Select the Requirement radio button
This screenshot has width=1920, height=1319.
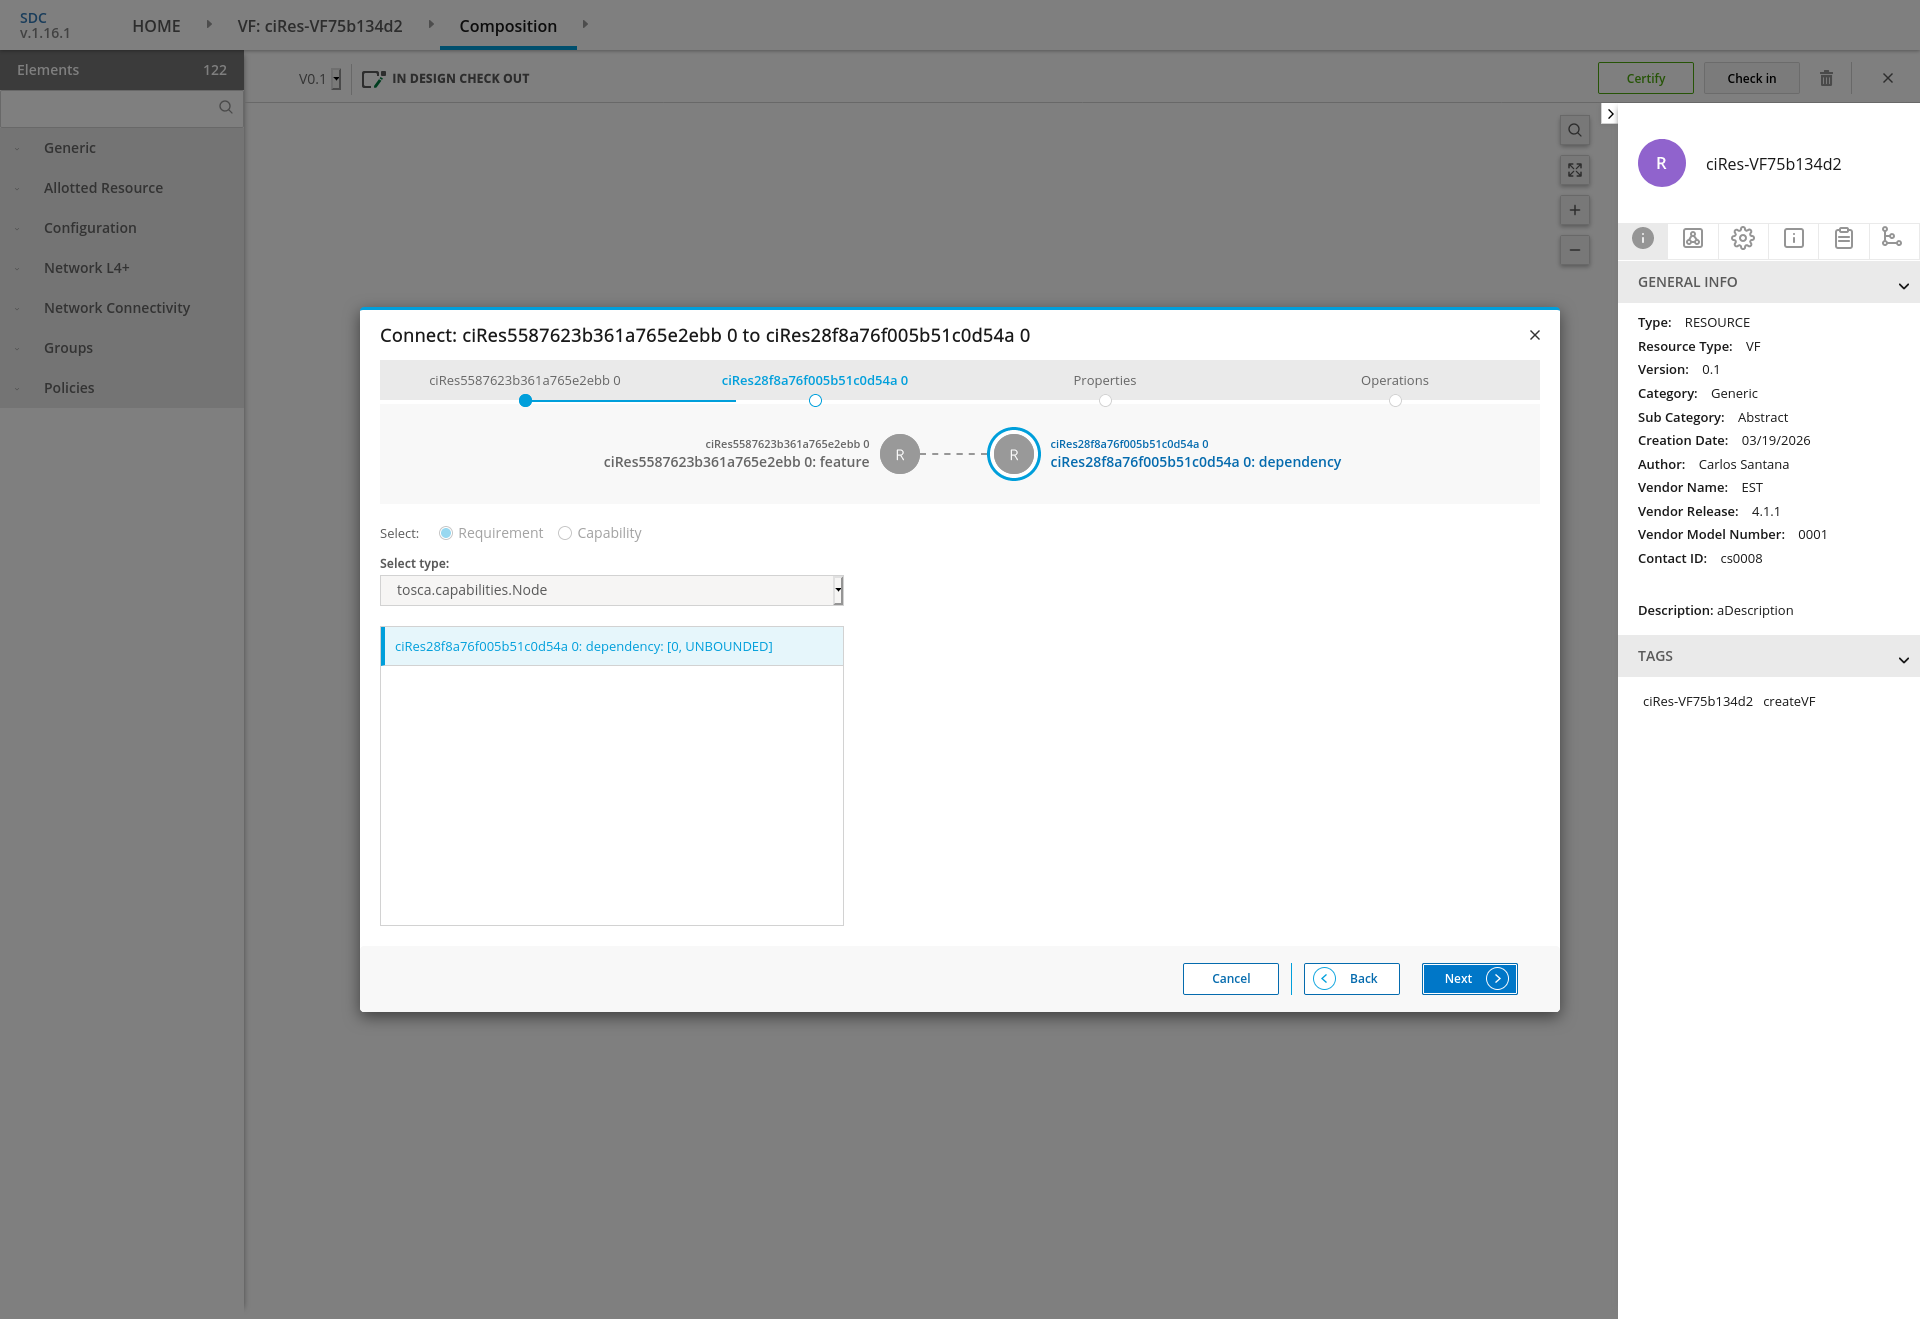[446, 533]
